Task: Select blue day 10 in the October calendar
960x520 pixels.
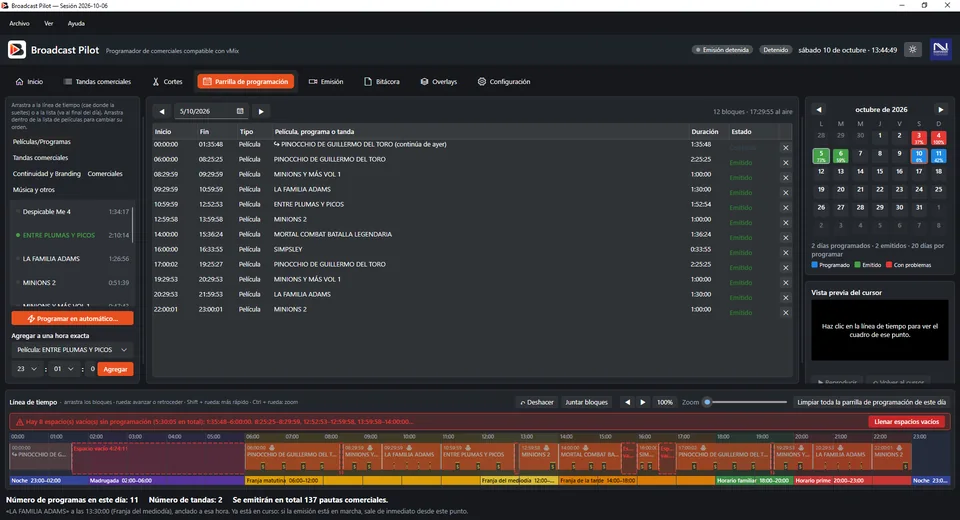Action: click(x=918, y=156)
